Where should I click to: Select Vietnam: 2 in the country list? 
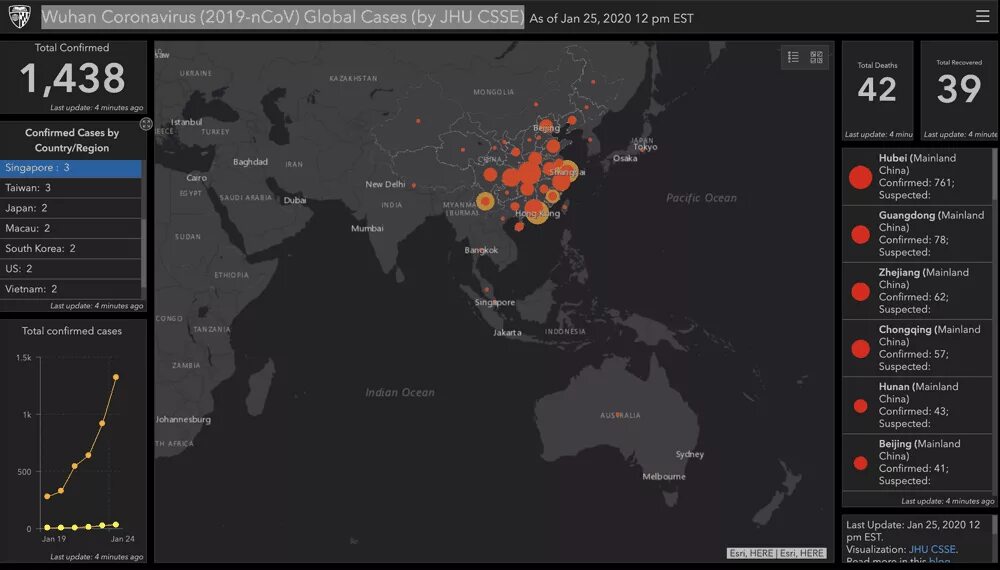pos(71,289)
